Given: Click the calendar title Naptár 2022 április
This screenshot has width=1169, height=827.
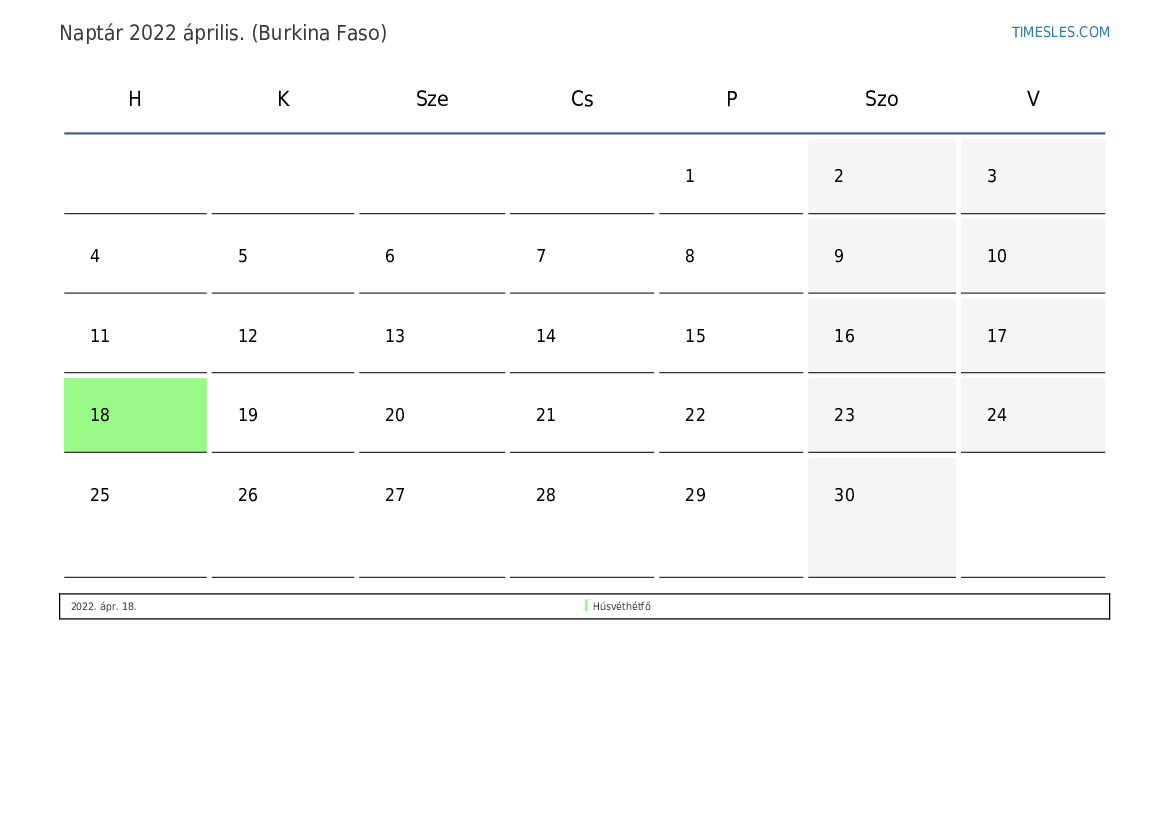Looking at the screenshot, I should (x=223, y=33).
